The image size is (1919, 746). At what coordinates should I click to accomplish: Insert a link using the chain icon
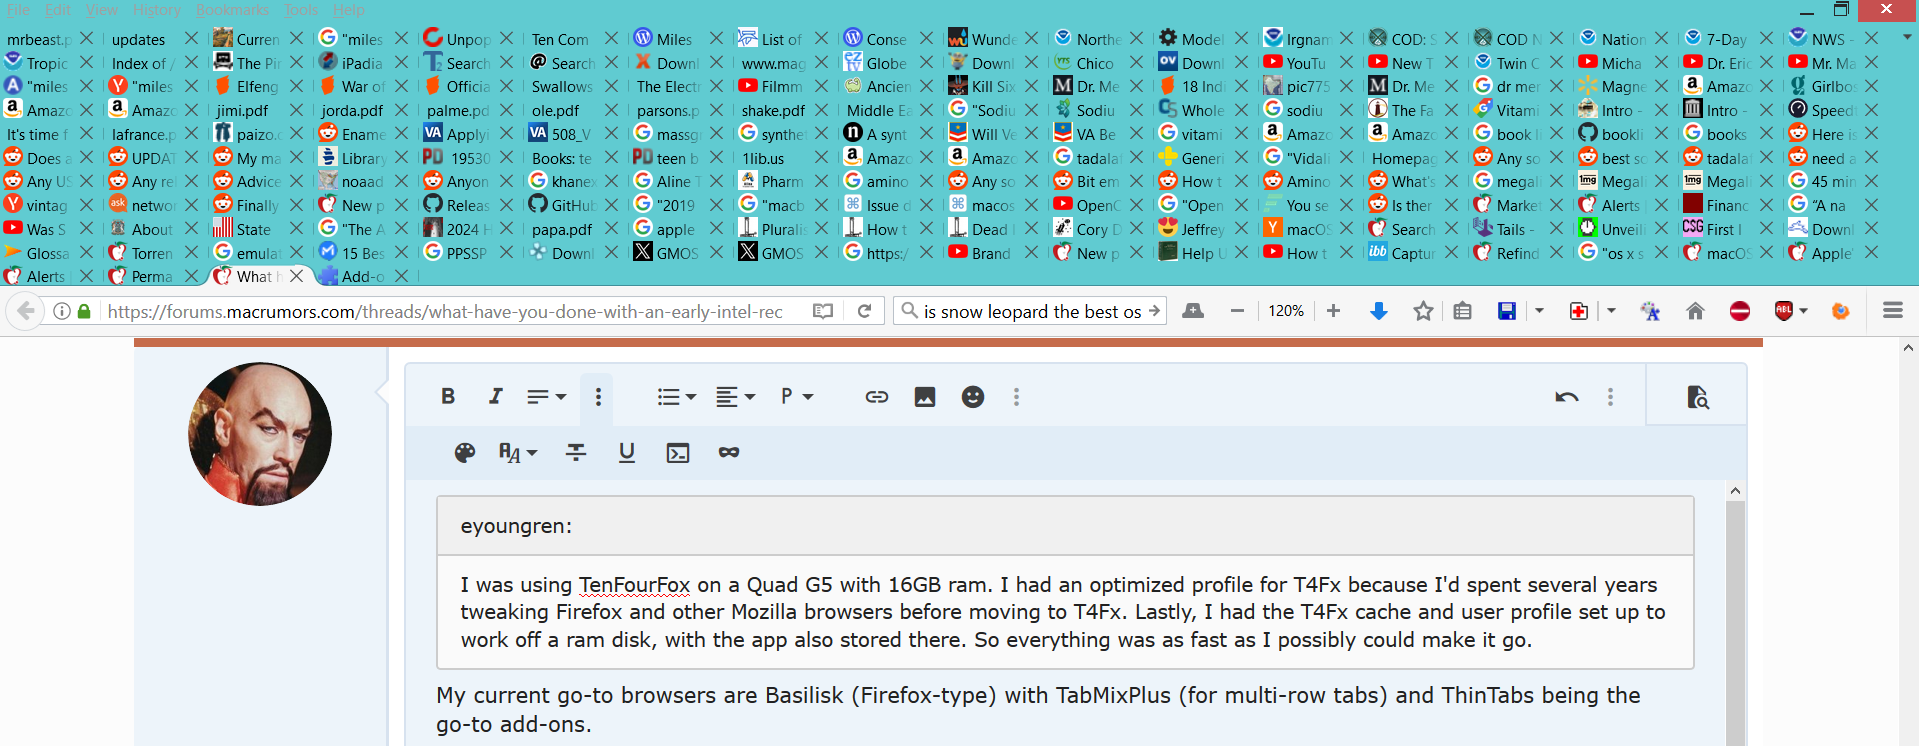[877, 397]
